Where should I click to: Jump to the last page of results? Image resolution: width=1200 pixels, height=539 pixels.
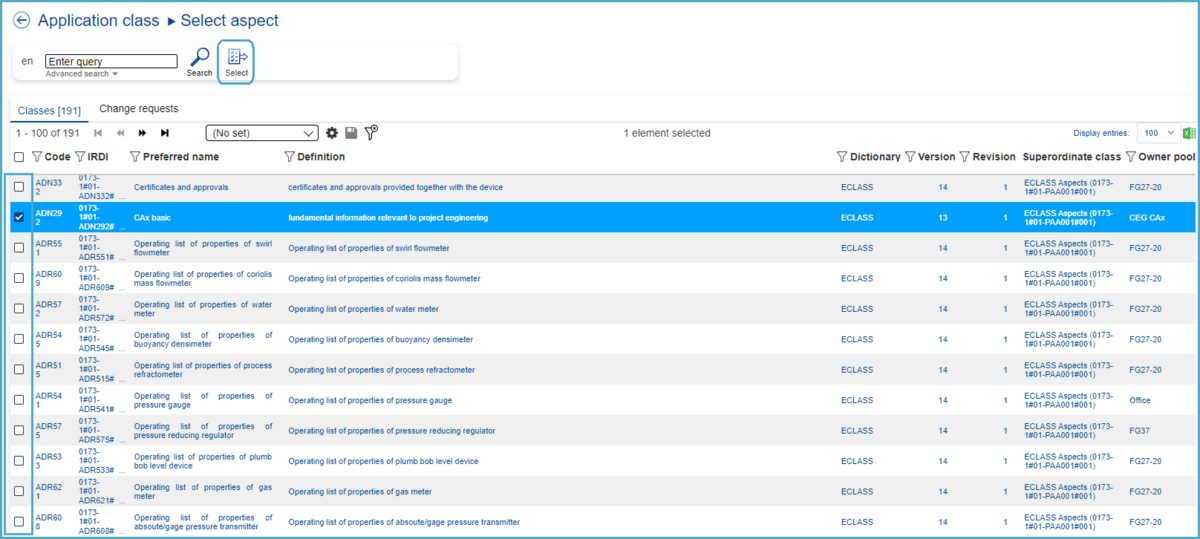tap(165, 133)
